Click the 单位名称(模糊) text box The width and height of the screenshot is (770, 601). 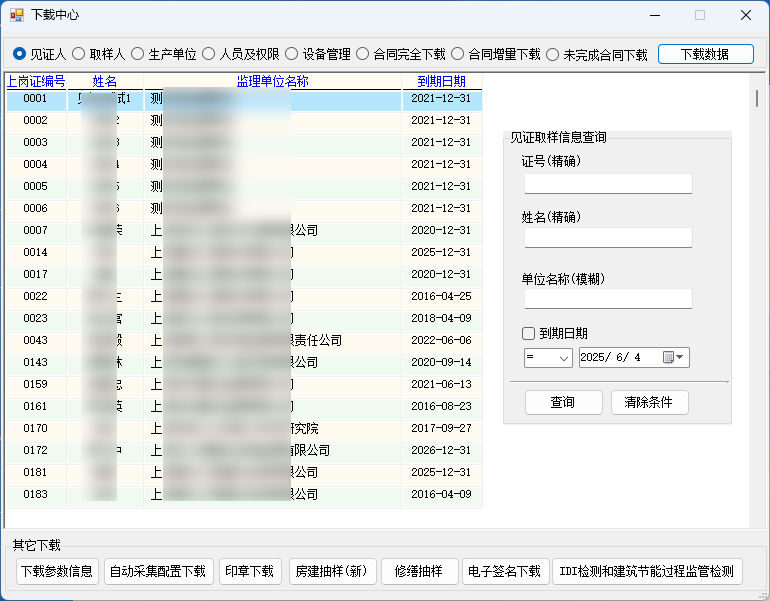(608, 299)
